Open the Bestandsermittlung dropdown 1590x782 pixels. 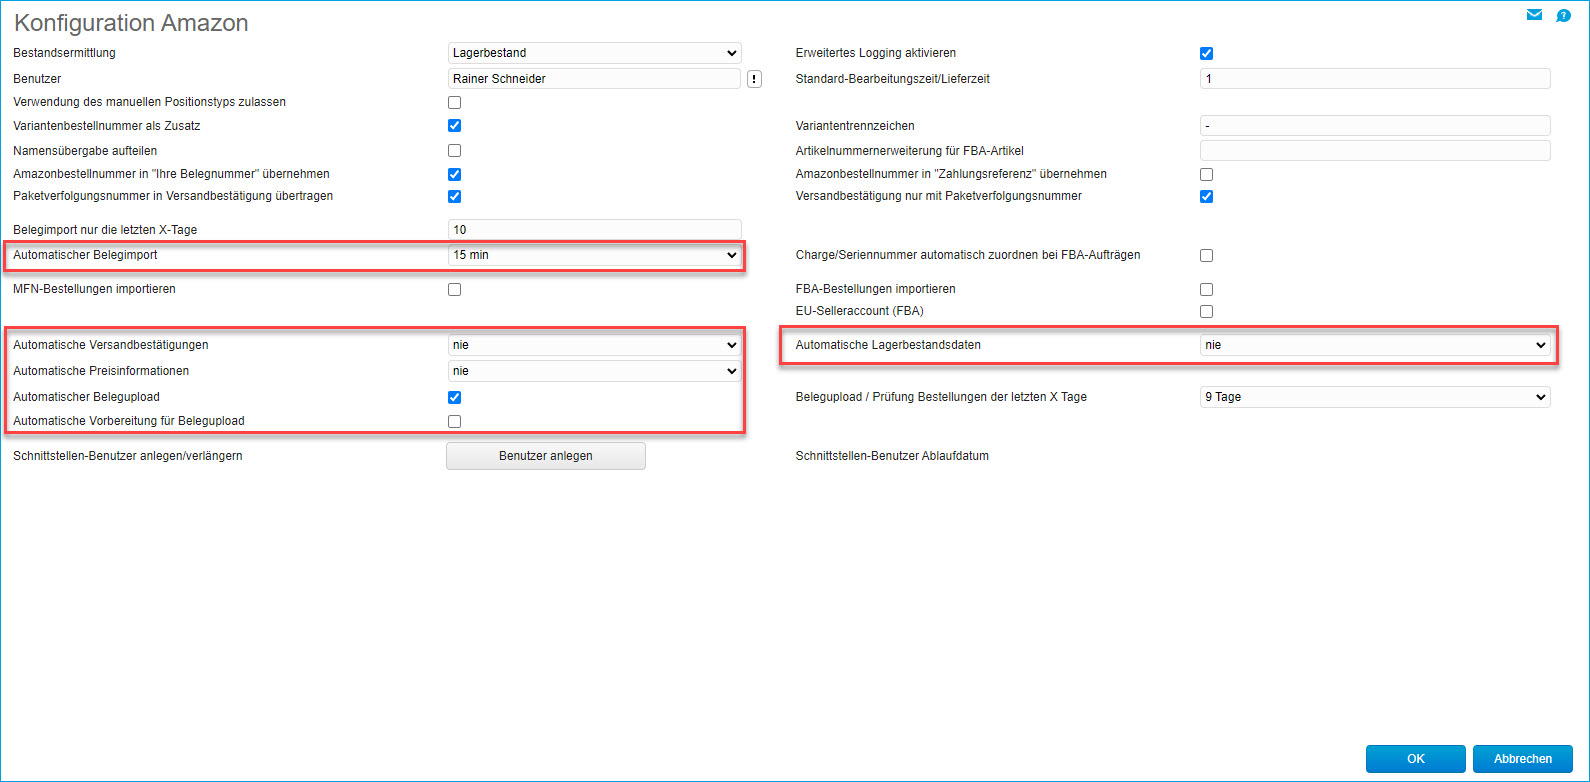tap(595, 53)
